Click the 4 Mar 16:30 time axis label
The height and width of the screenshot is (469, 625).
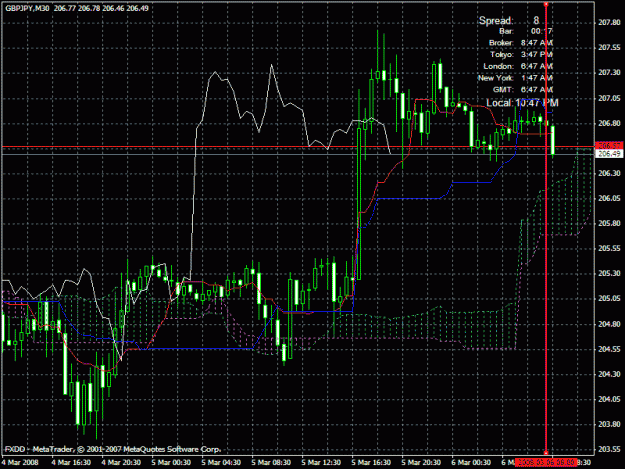click(x=71, y=463)
